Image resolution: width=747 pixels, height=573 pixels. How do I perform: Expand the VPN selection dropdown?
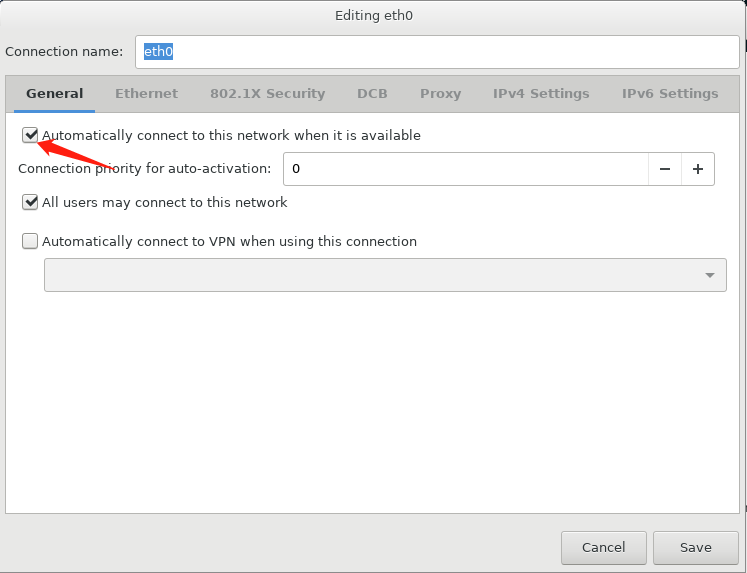(x=385, y=275)
